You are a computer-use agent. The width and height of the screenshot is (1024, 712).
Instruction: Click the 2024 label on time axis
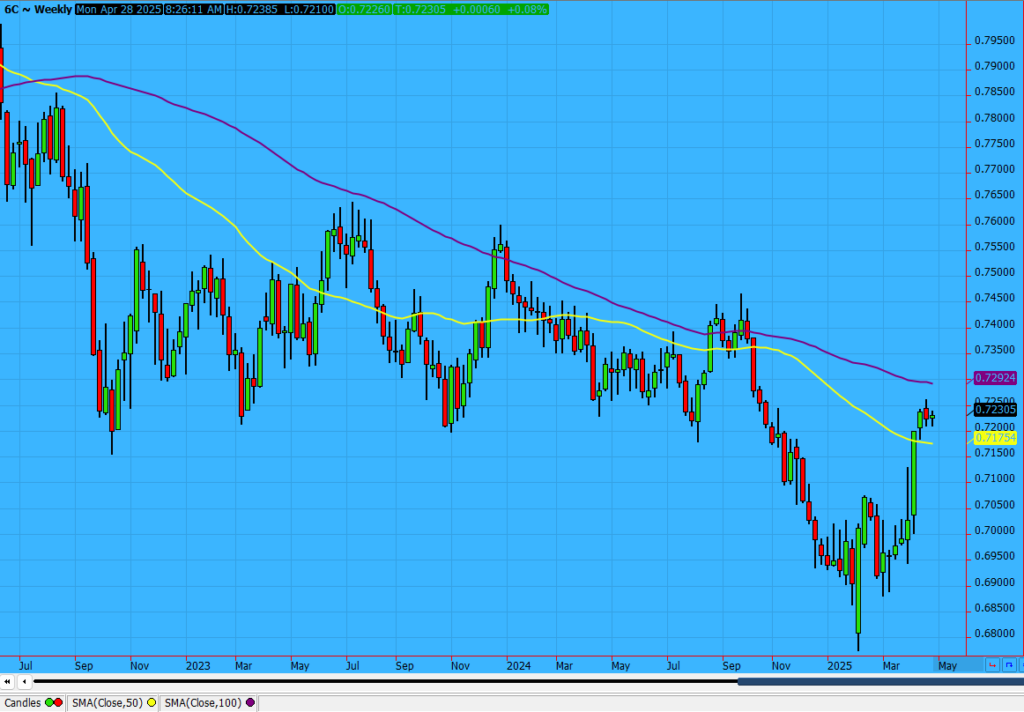pos(518,664)
